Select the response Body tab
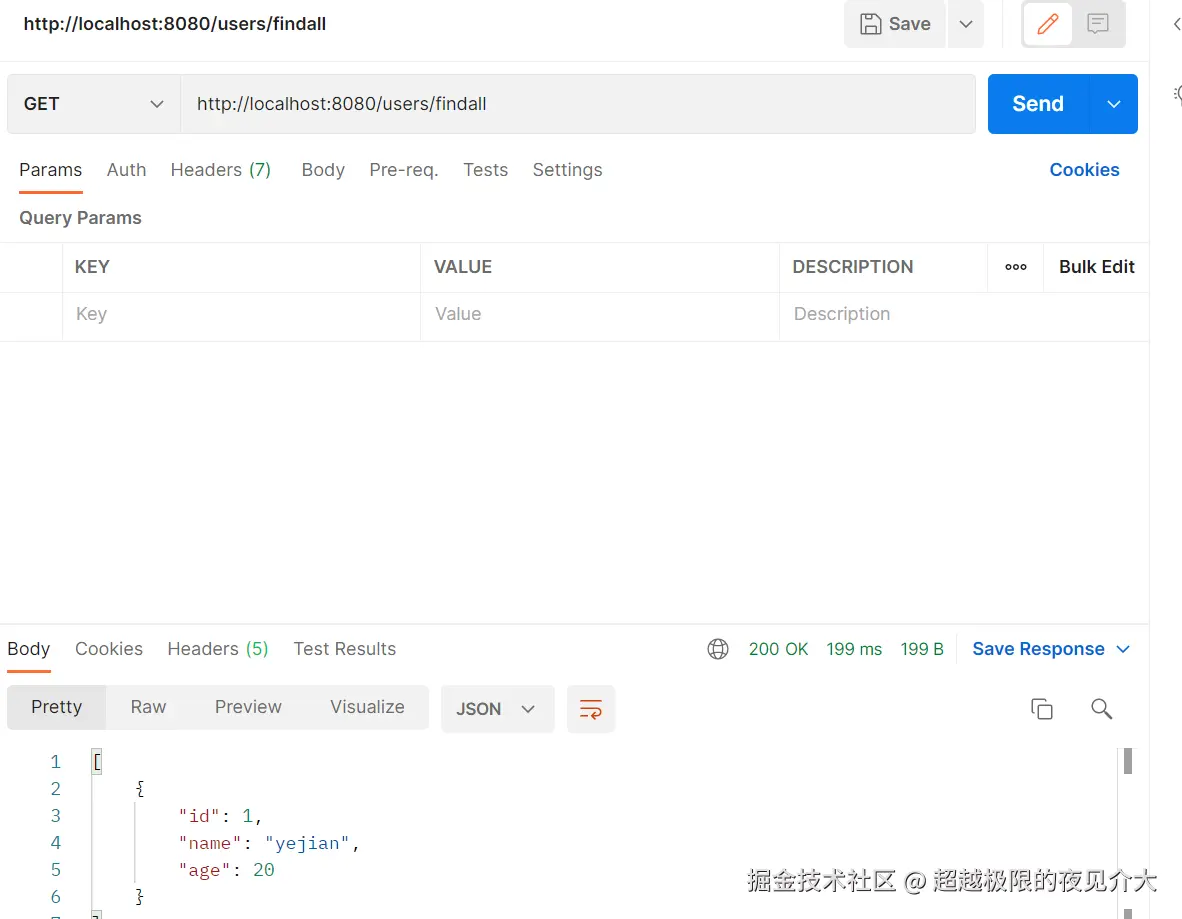 [x=29, y=649]
